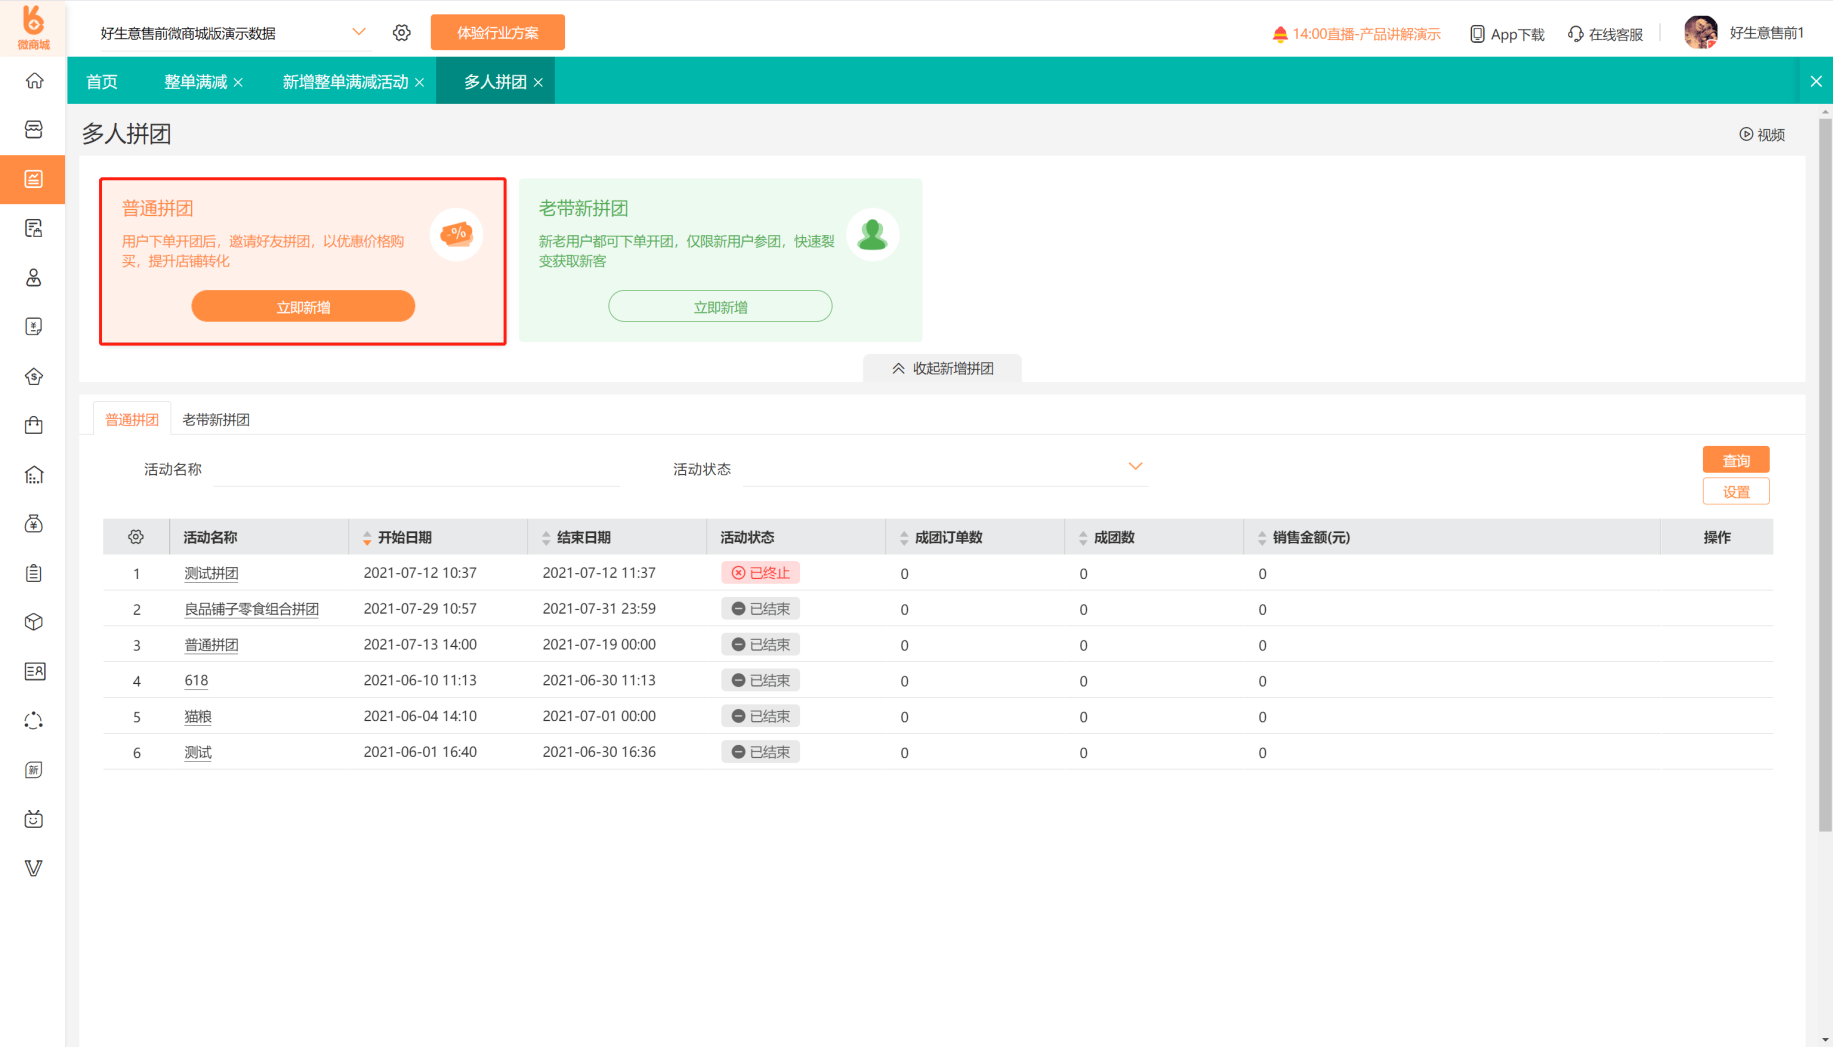Open the member icon in the sidebar
This screenshot has width=1833, height=1047.
[x=34, y=278]
